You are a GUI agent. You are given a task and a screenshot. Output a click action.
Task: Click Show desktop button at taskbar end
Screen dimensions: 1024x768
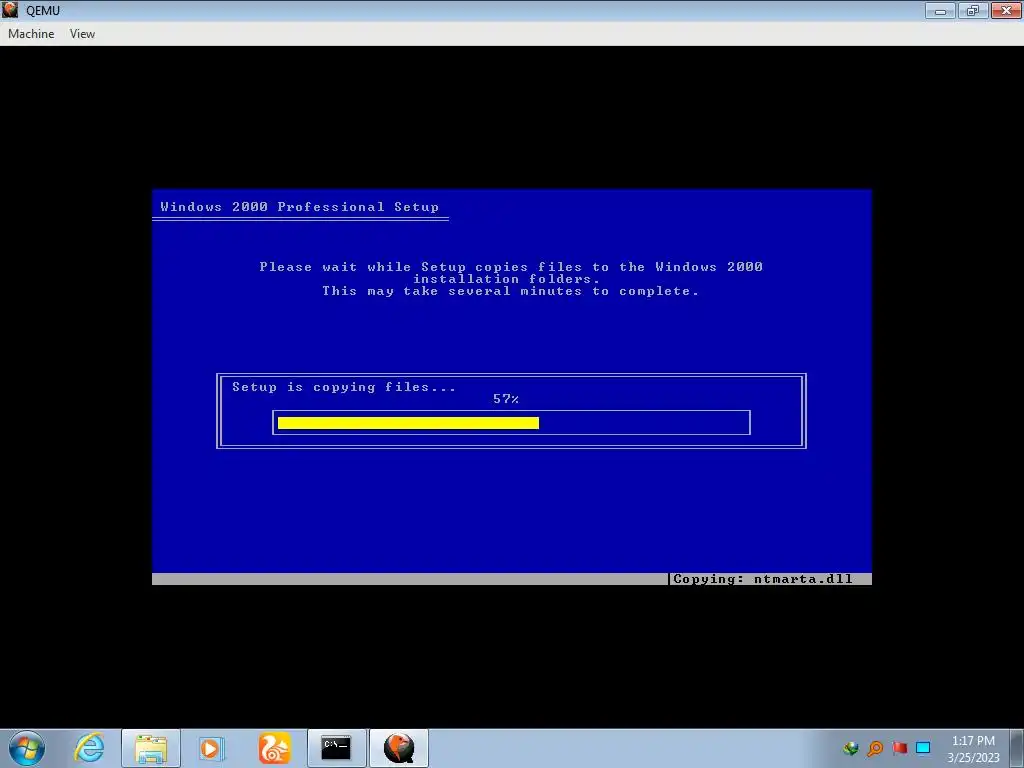pyautogui.click(x=1017, y=748)
